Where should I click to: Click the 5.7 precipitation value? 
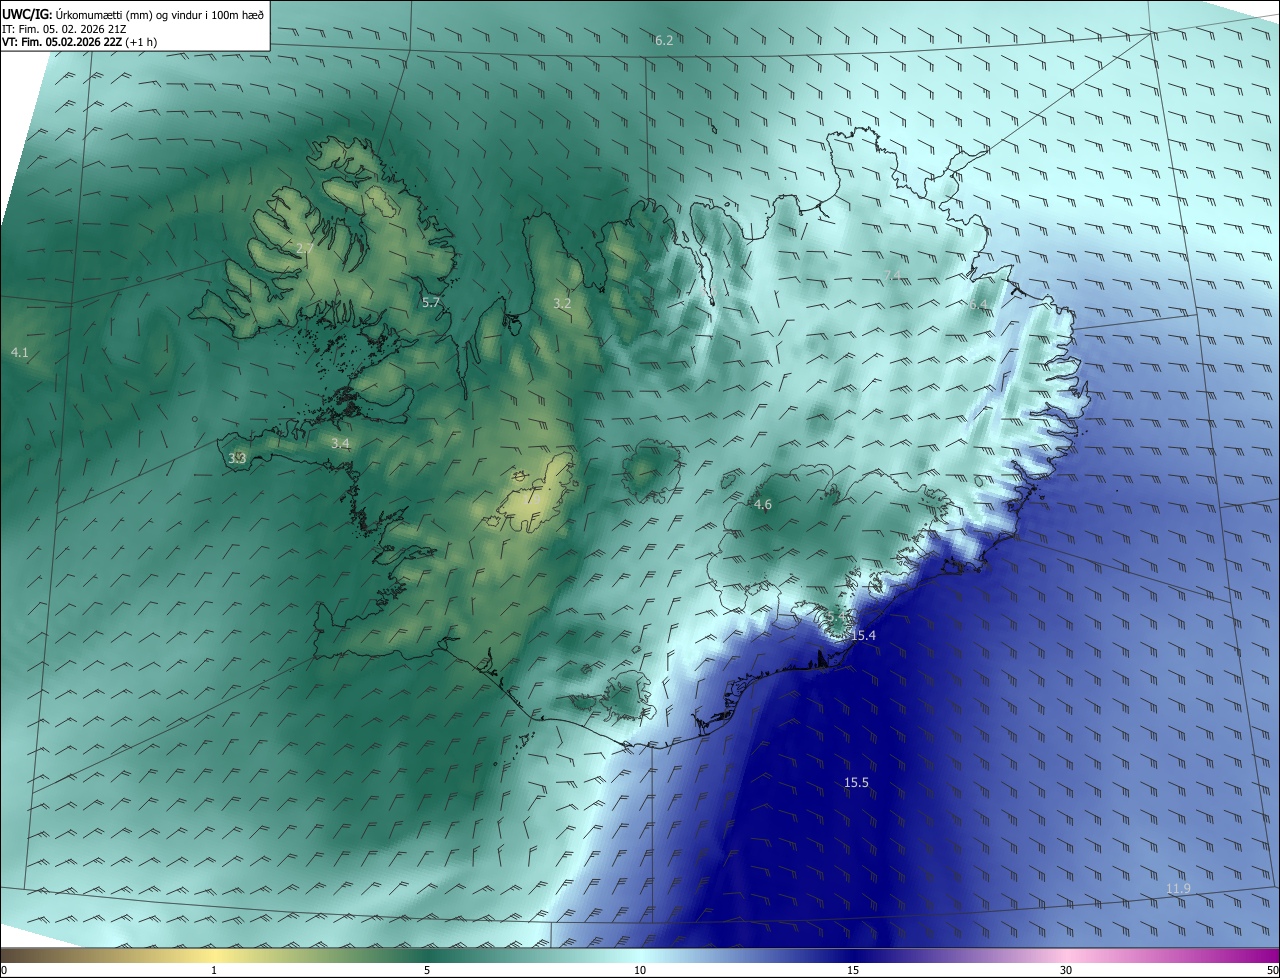[x=431, y=302]
